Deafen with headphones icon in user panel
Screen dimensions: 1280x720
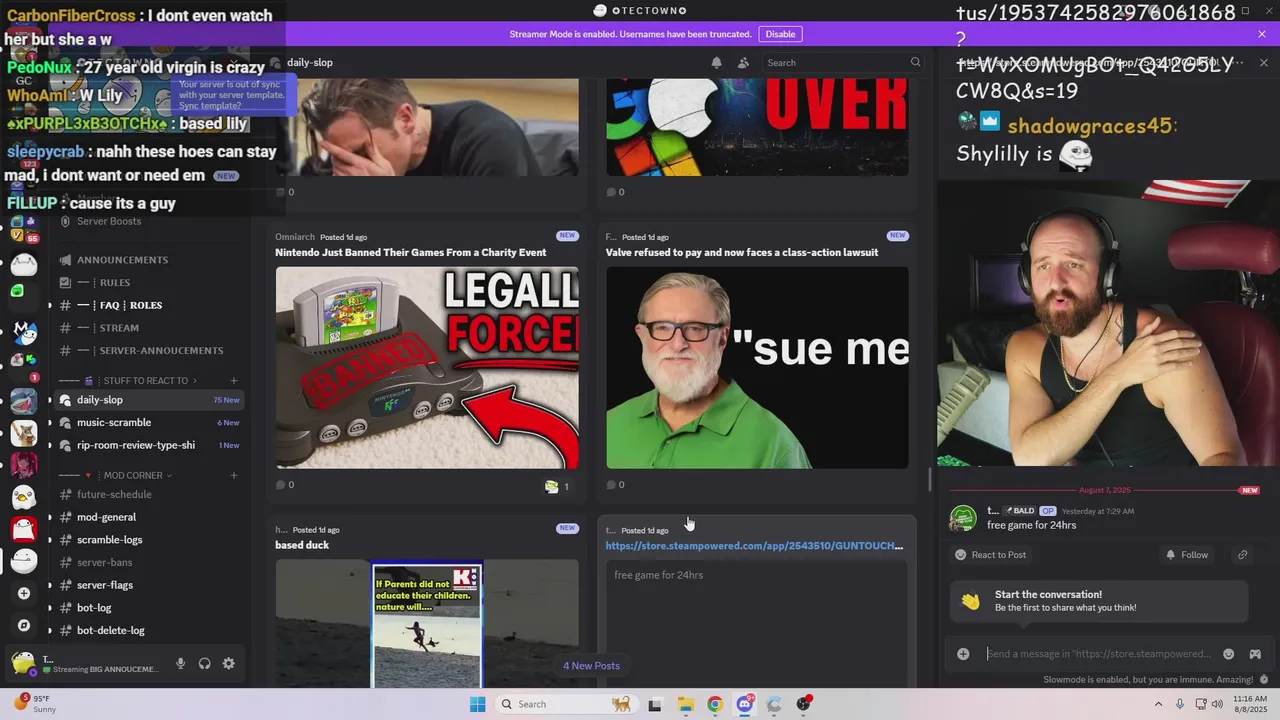point(205,663)
